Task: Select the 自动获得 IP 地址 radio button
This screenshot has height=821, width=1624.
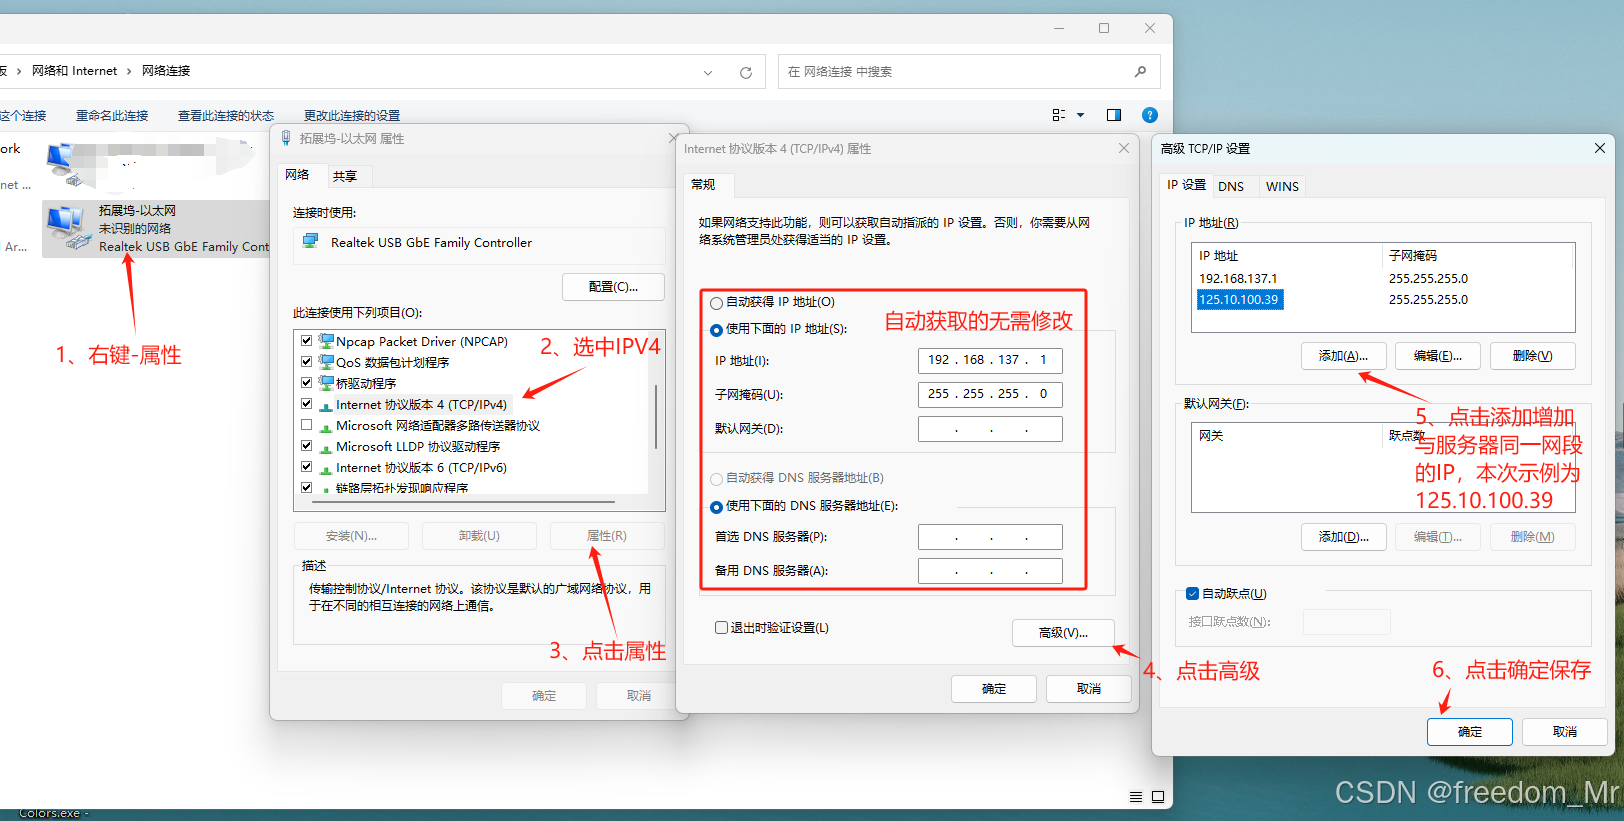Action: point(716,303)
